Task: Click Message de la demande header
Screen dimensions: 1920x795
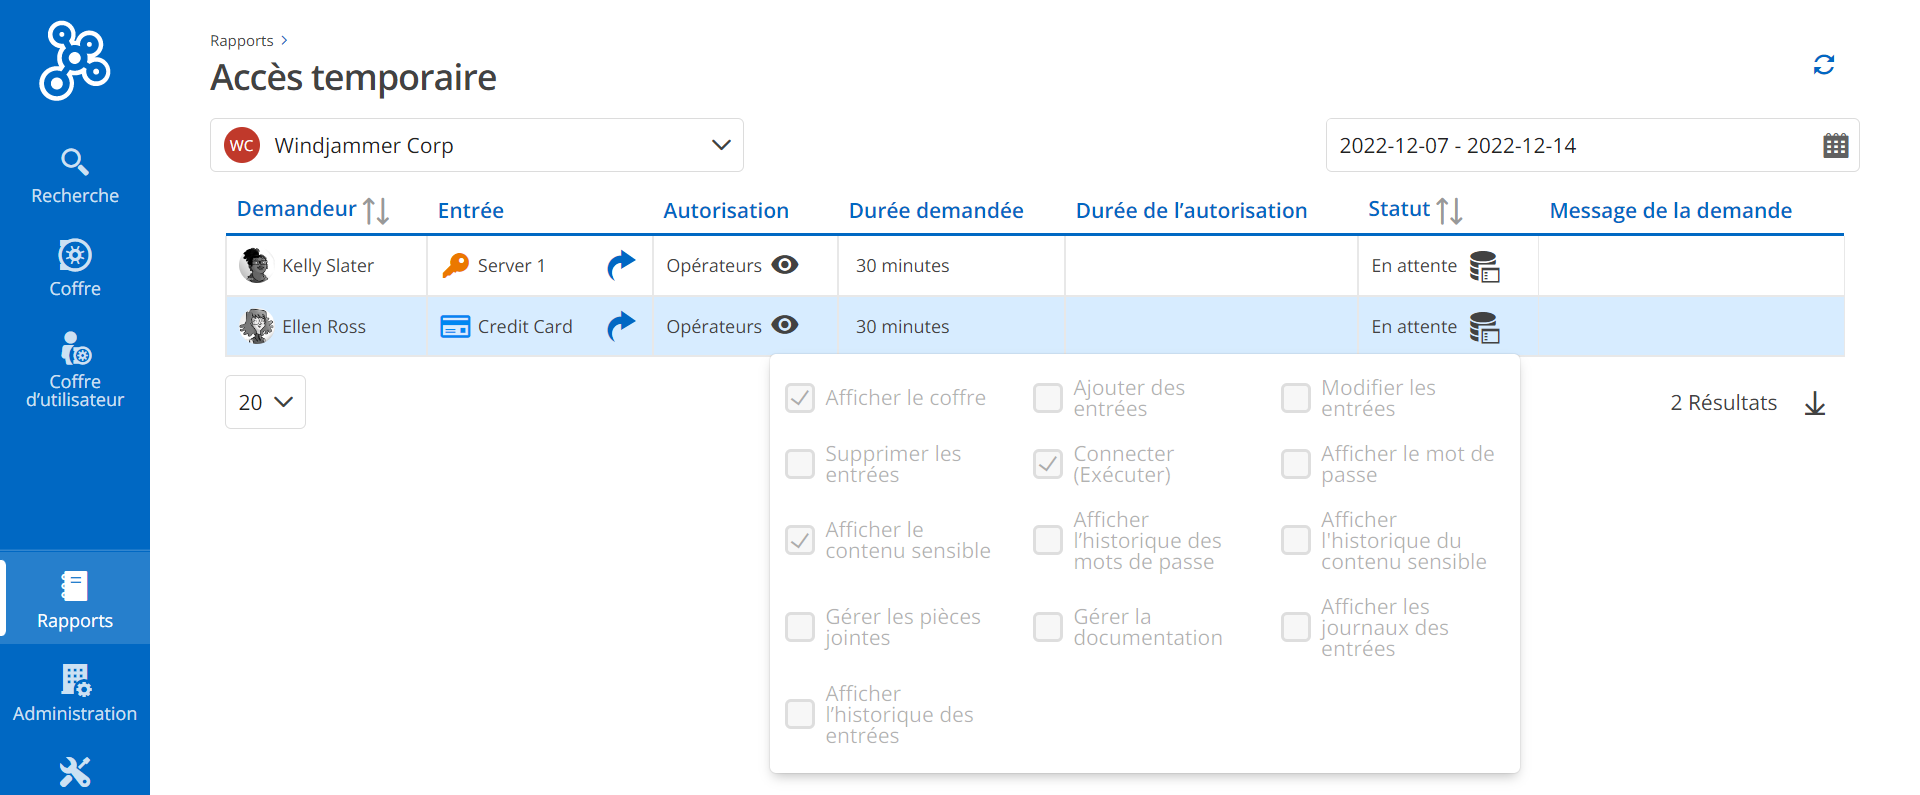Action: pyautogui.click(x=1671, y=211)
